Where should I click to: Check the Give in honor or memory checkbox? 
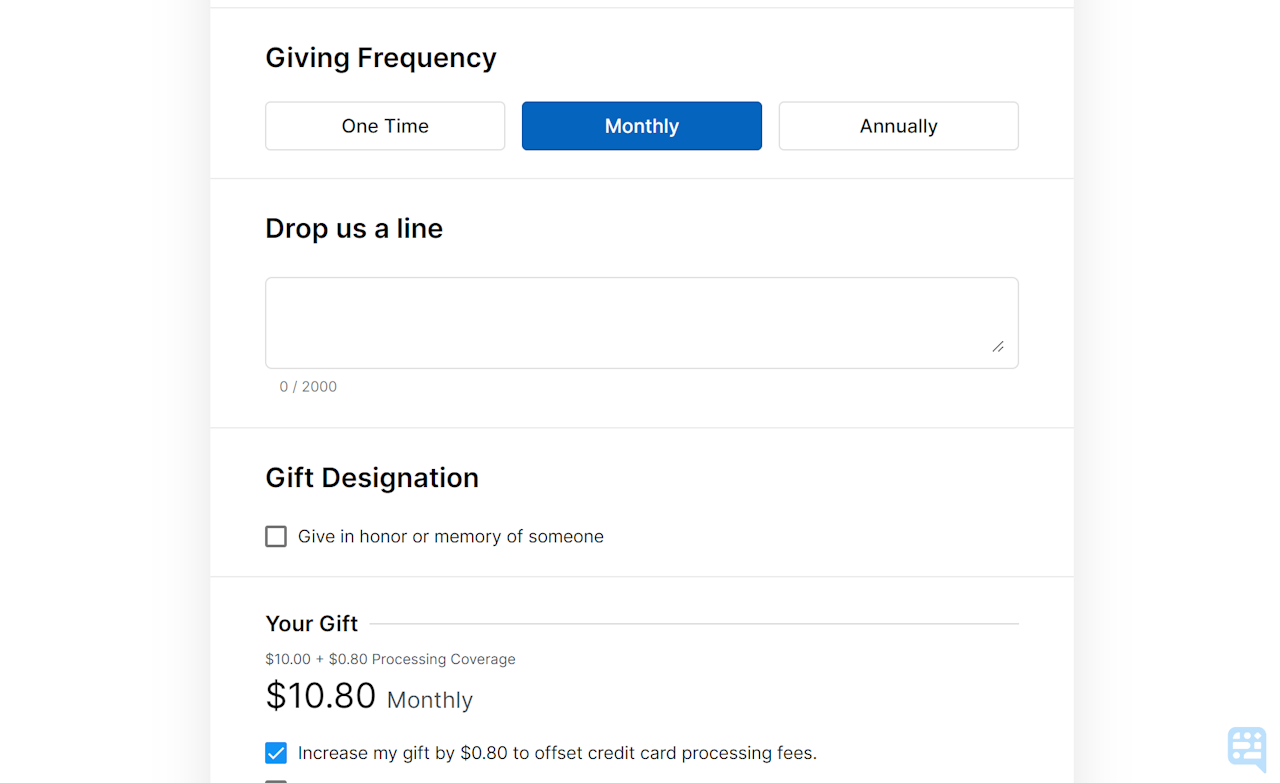pyautogui.click(x=276, y=536)
